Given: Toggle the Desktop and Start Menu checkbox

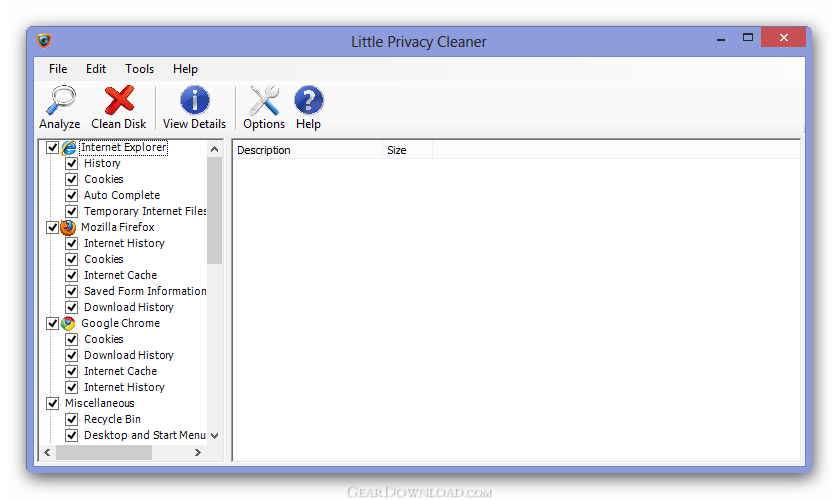Looking at the screenshot, I should (72, 435).
